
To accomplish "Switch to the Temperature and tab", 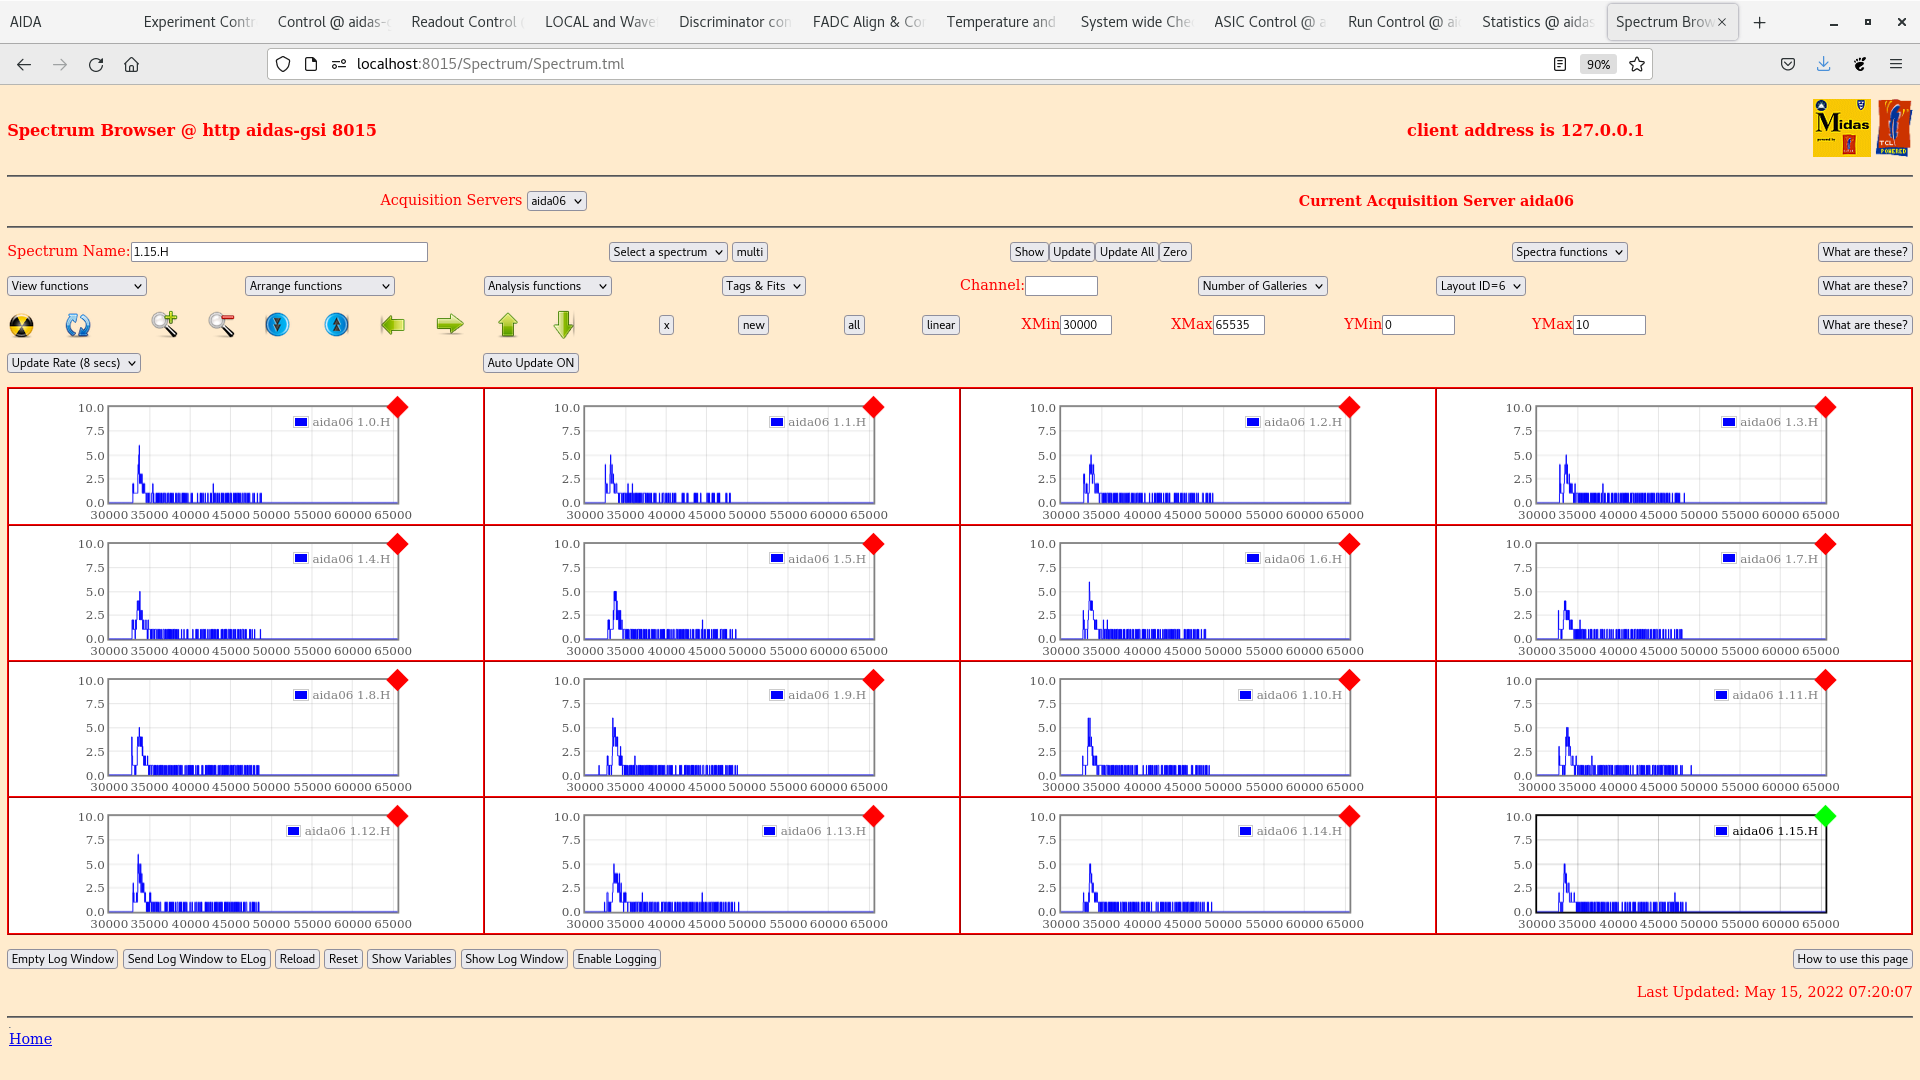I will pos(1000,22).
